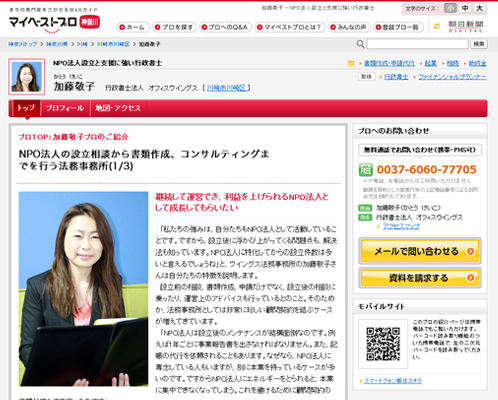
Task: Click ファイナンシャルプランナー qualification link
Action: [452, 77]
